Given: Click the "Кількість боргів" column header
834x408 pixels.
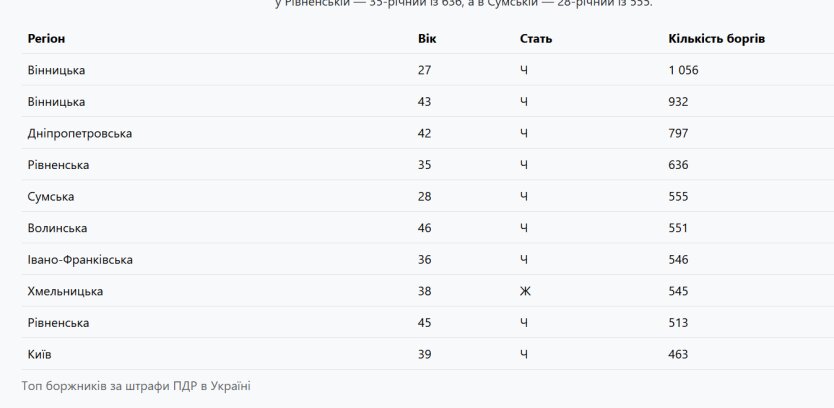Looking at the screenshot, I should coord(716,39).
